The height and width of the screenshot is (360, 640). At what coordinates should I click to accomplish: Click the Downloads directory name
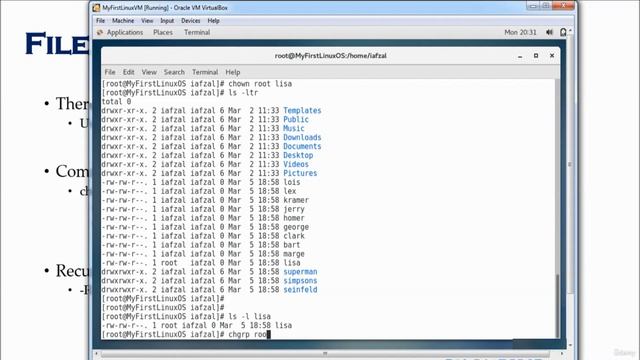click(302, 138)
